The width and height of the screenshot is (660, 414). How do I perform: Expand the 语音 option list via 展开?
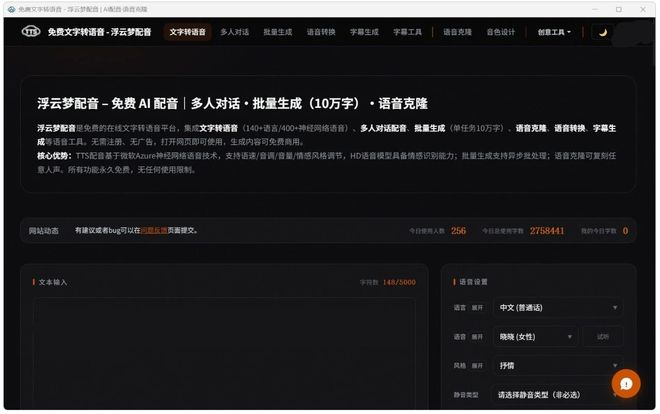tap(477, 337)
